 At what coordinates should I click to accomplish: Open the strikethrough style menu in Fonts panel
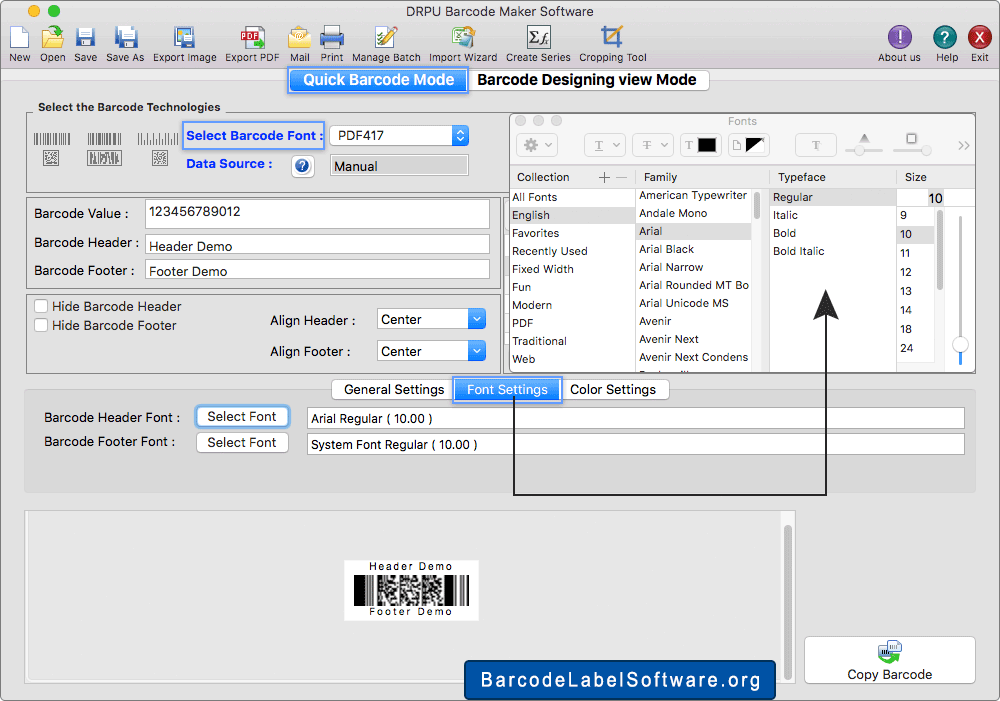[653, 145]
